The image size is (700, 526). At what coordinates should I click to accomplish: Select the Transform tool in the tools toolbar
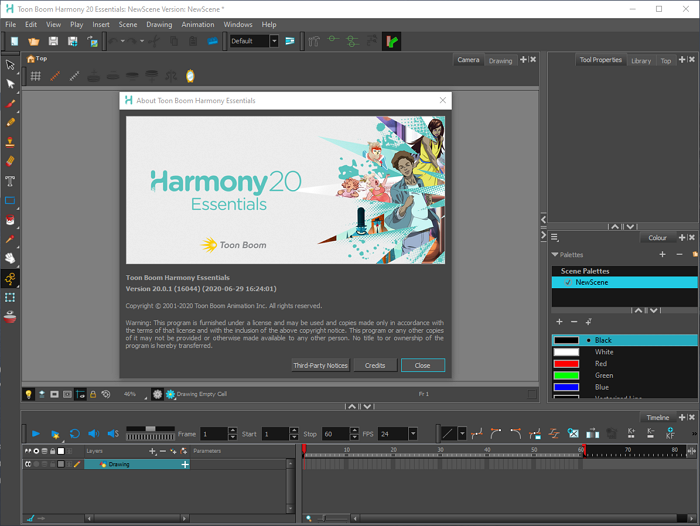point(10,65)
